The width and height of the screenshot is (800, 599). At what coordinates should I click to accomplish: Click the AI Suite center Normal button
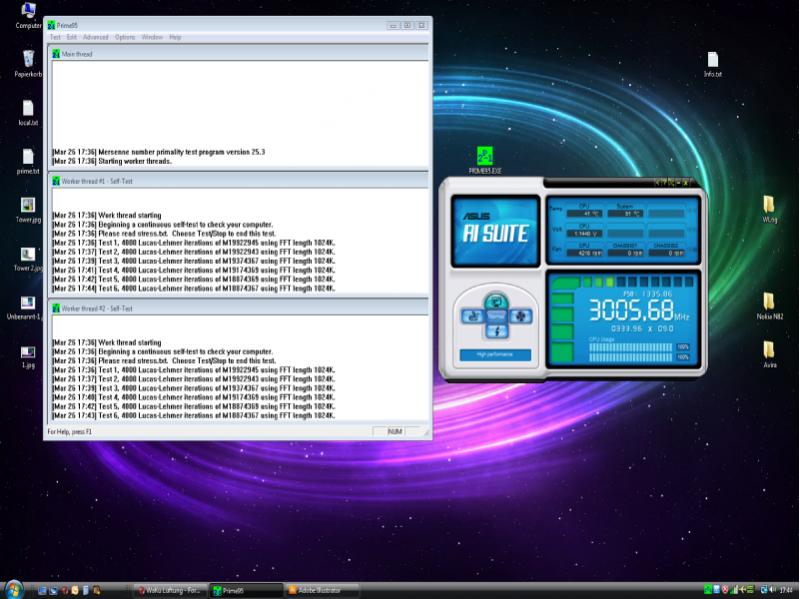point(496,316)
